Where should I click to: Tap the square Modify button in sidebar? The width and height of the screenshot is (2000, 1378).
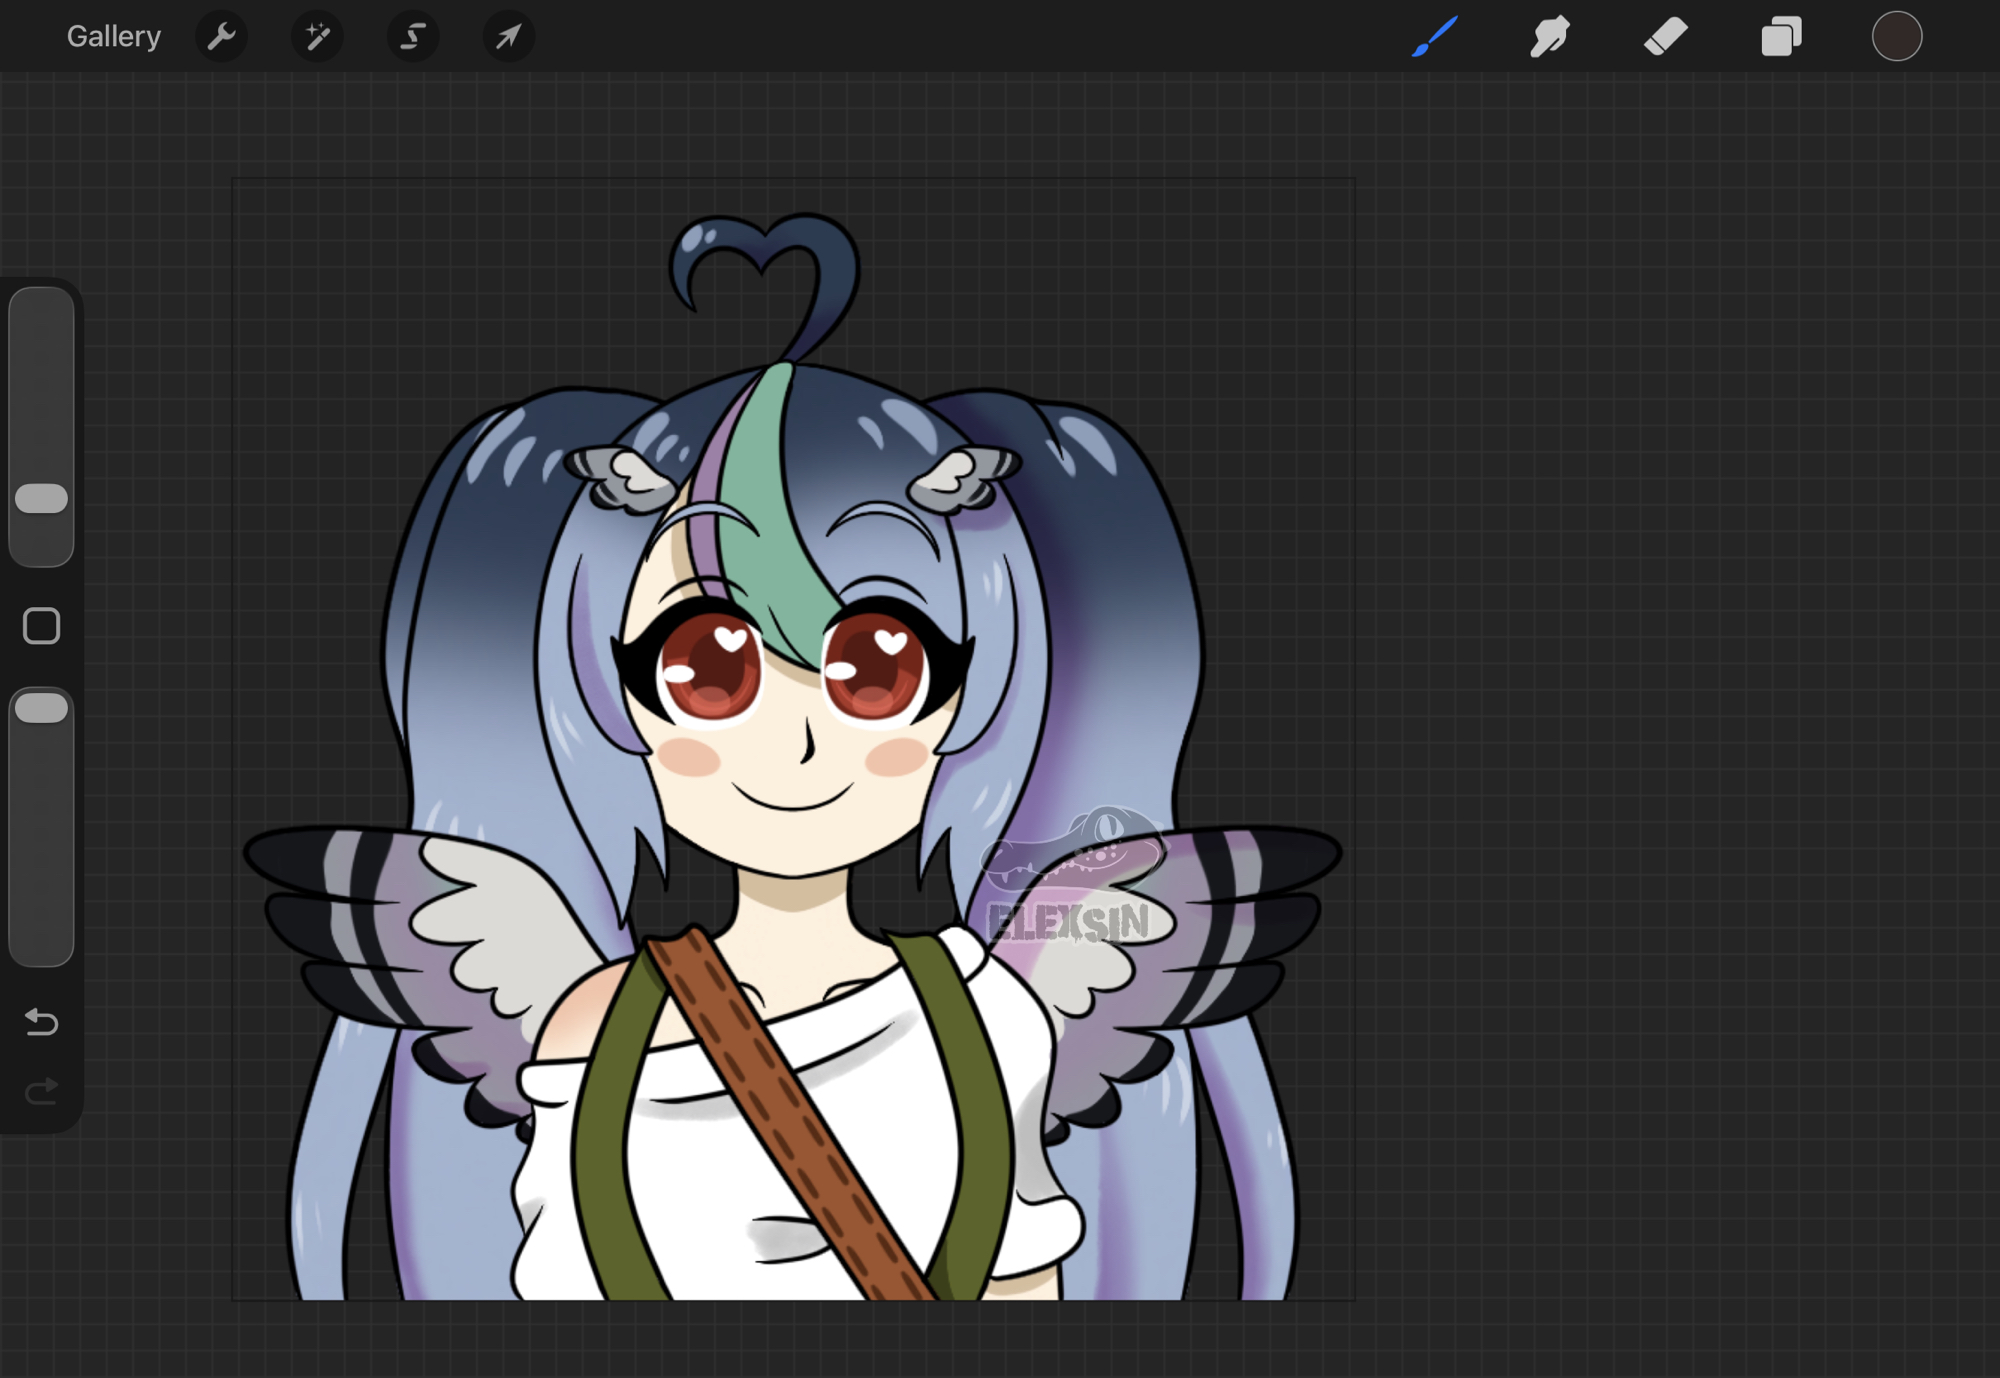[x=42, y=626]
